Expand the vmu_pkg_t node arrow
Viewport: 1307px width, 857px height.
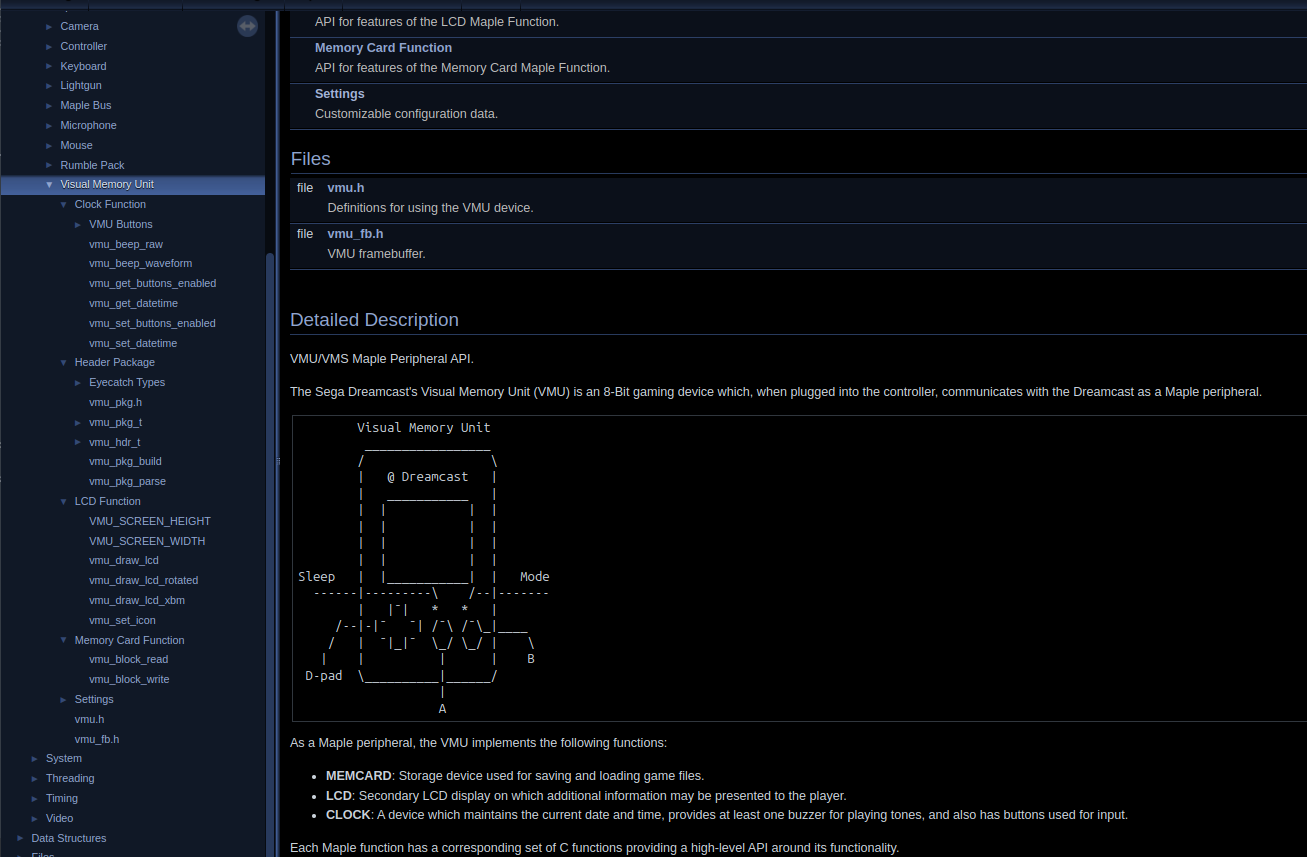tap(78, 422)
